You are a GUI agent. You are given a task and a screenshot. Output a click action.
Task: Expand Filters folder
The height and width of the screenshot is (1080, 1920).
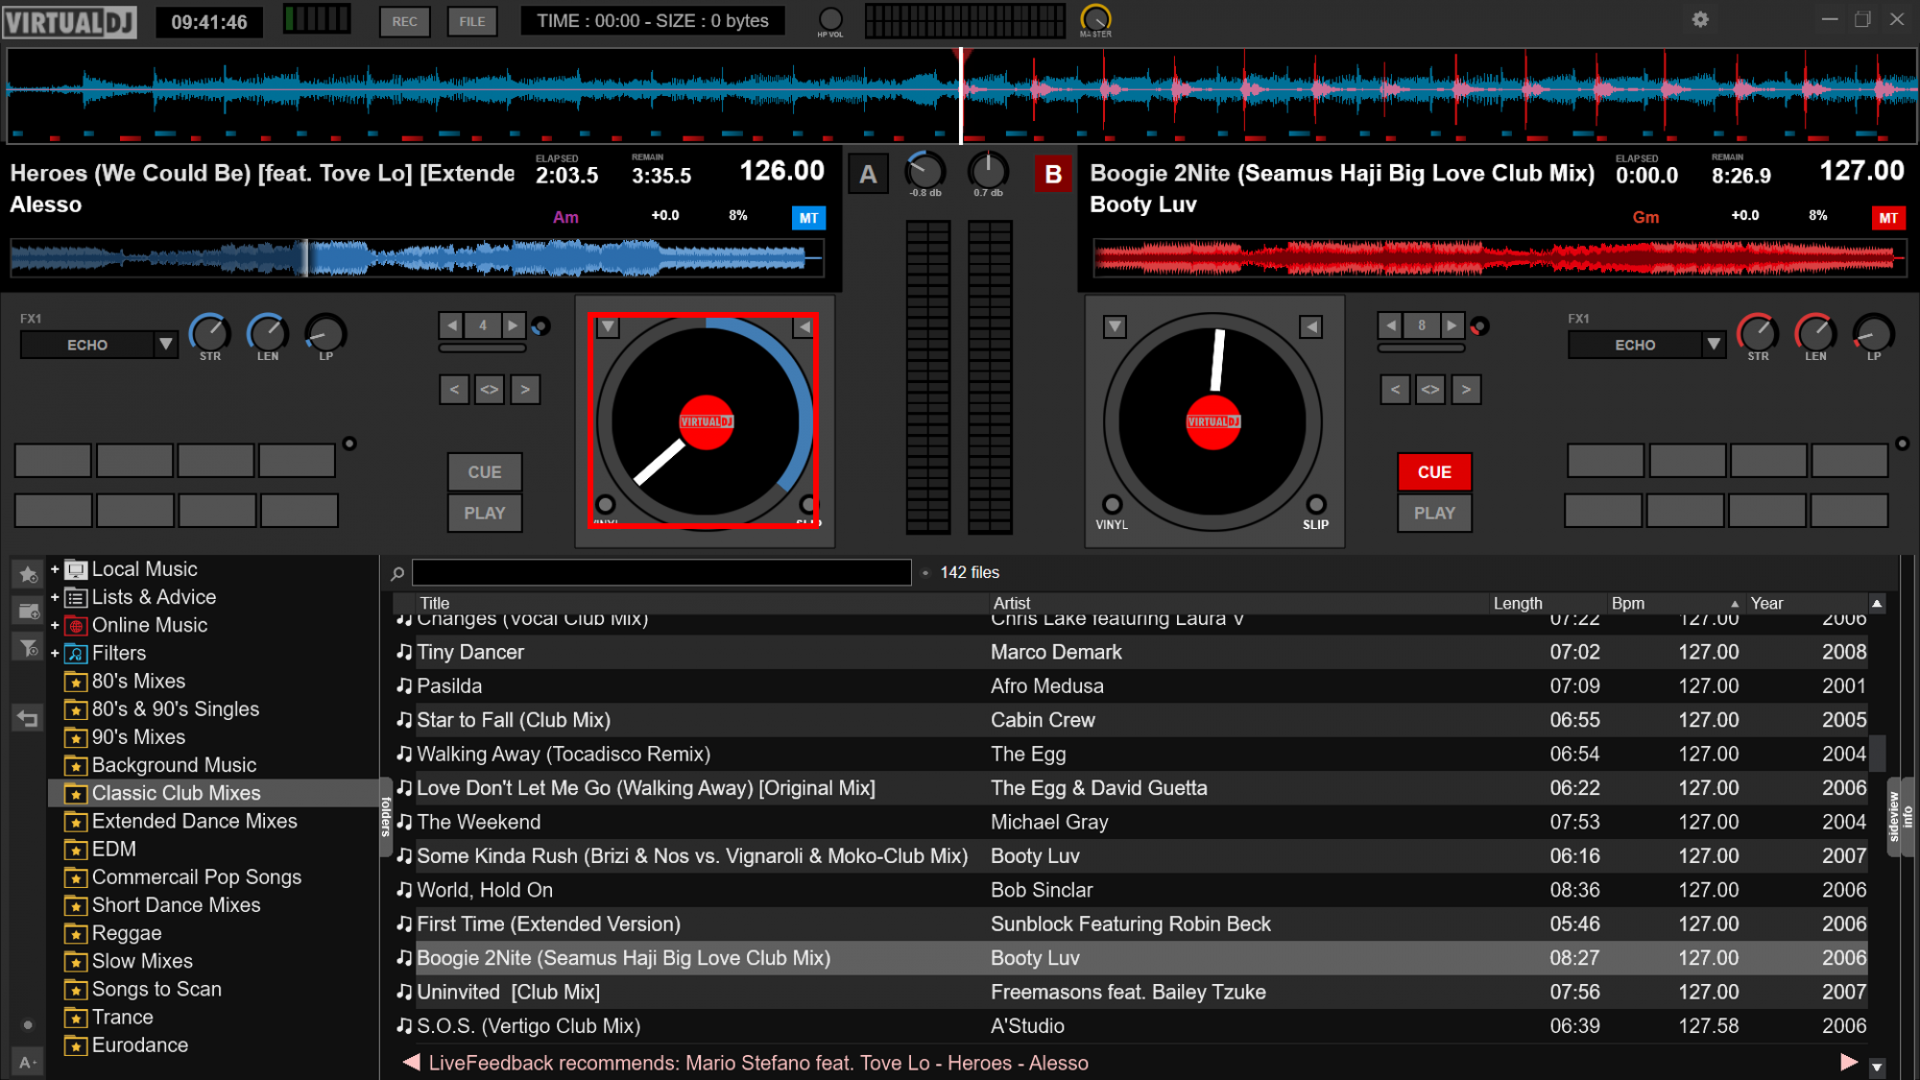pyautogui.click(x=55, y=653)
